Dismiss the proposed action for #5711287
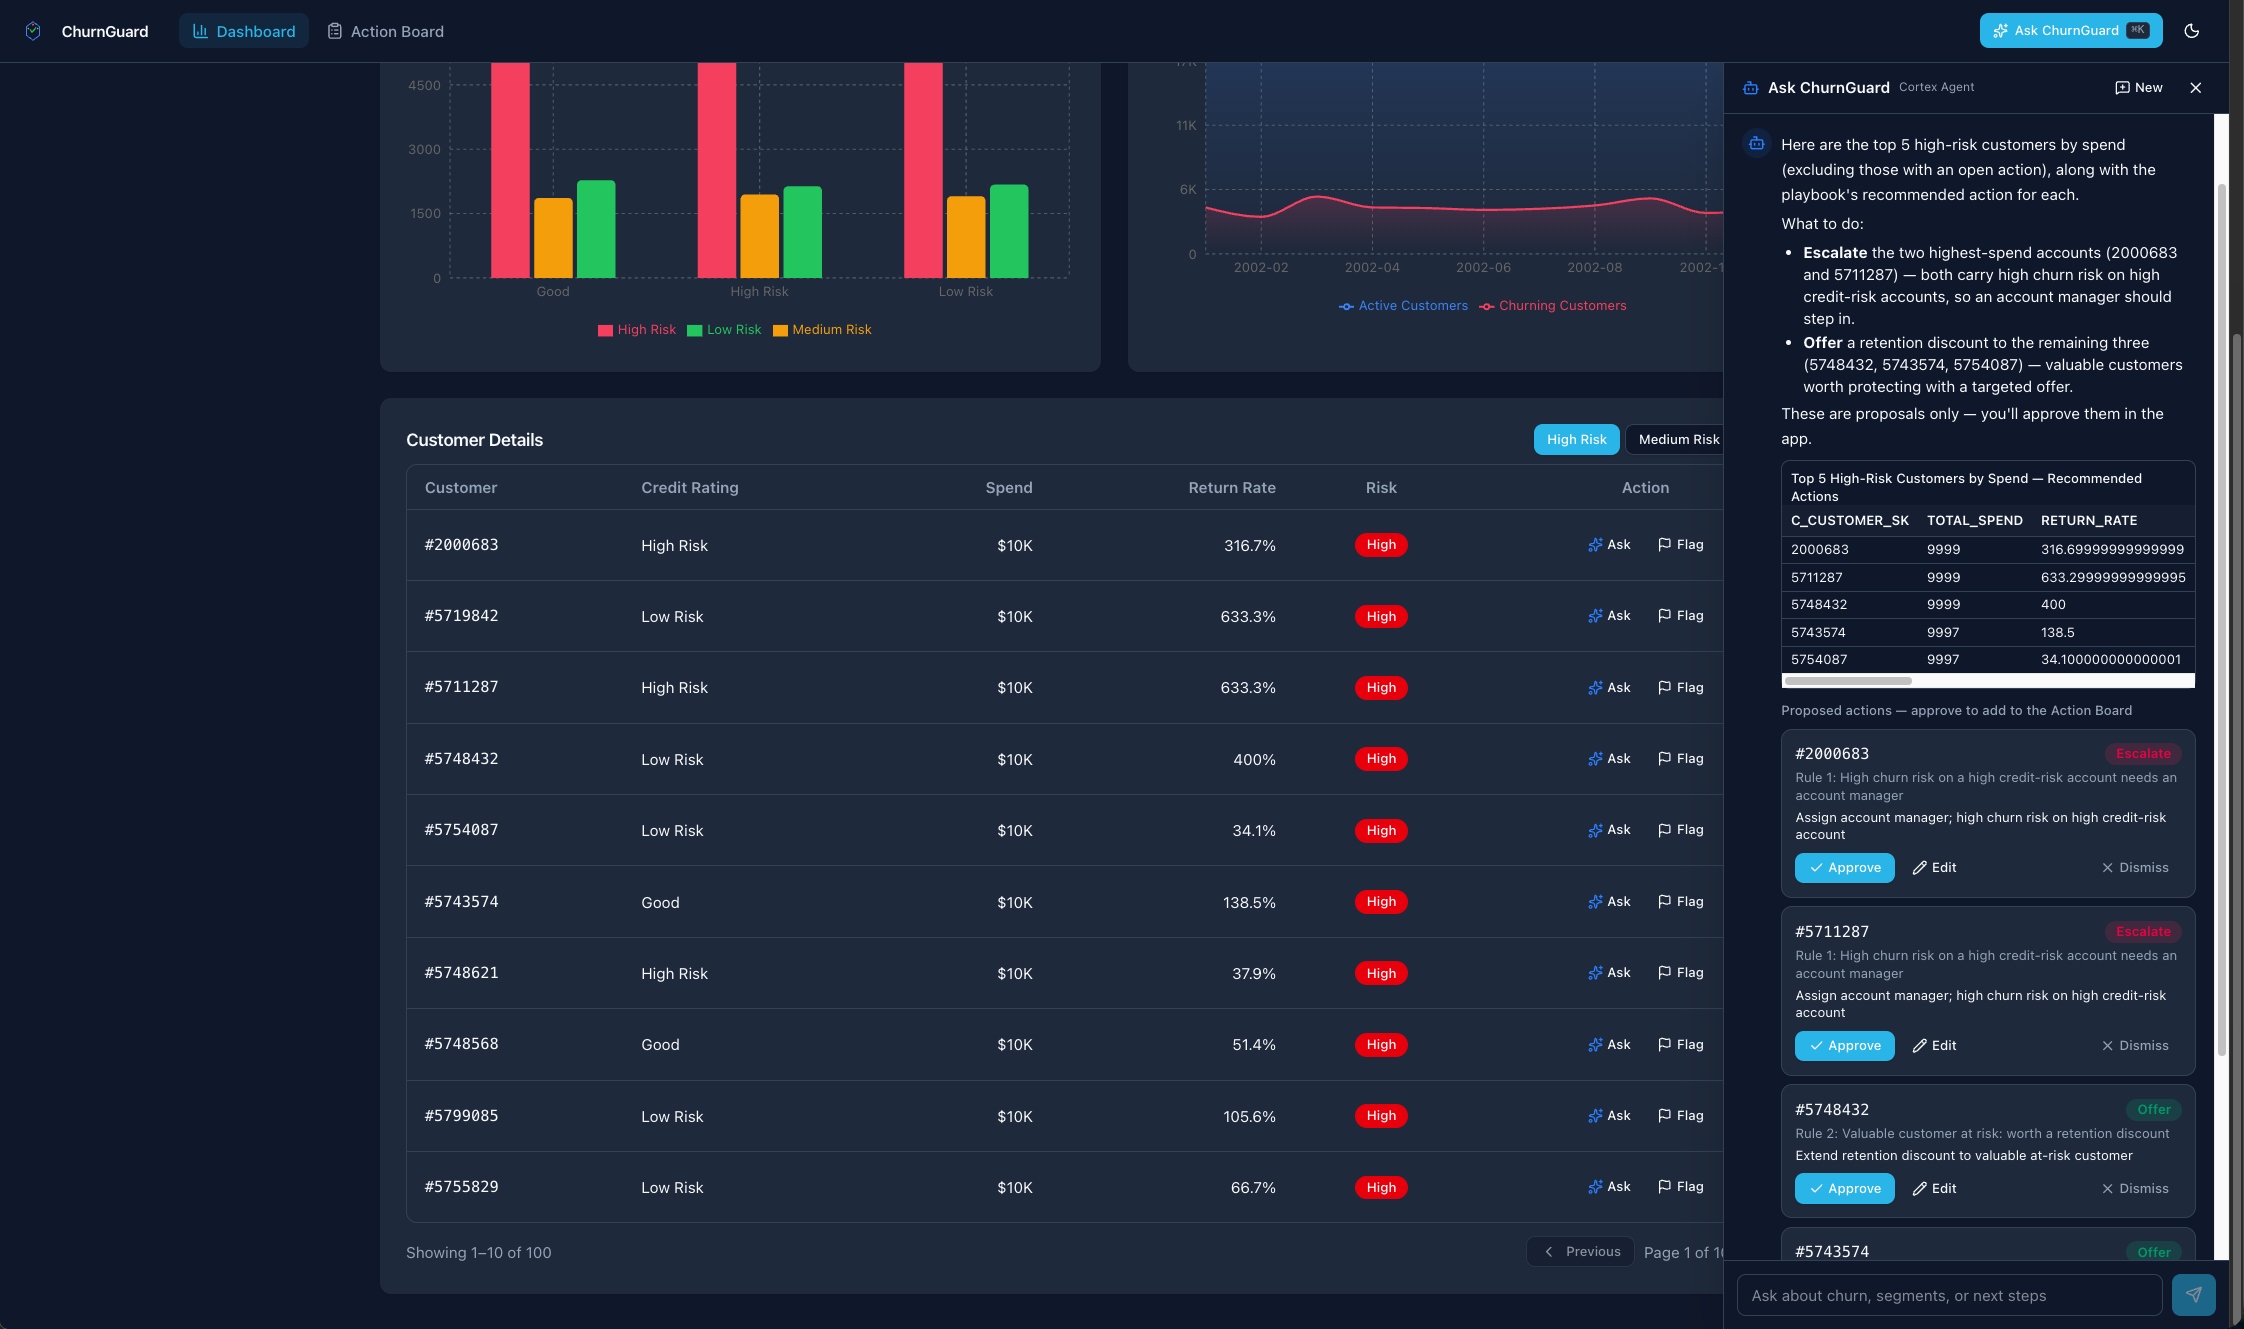This screenshot has width=2244, height=1329. 2135,1046
